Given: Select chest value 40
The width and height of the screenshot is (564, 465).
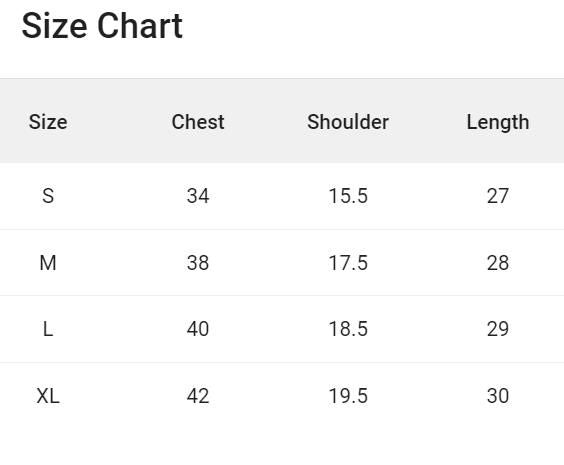Looking at the screenshot, I should point(198,329).
